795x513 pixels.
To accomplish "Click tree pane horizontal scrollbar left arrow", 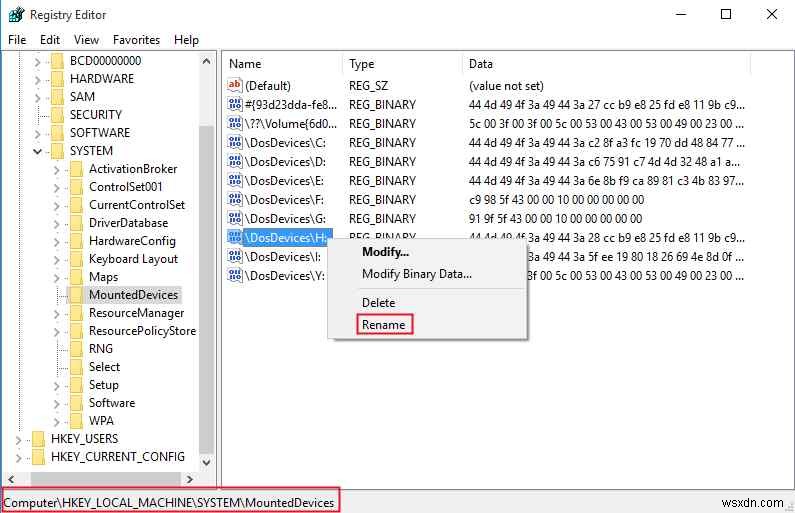I will click(x=11, y=479).
